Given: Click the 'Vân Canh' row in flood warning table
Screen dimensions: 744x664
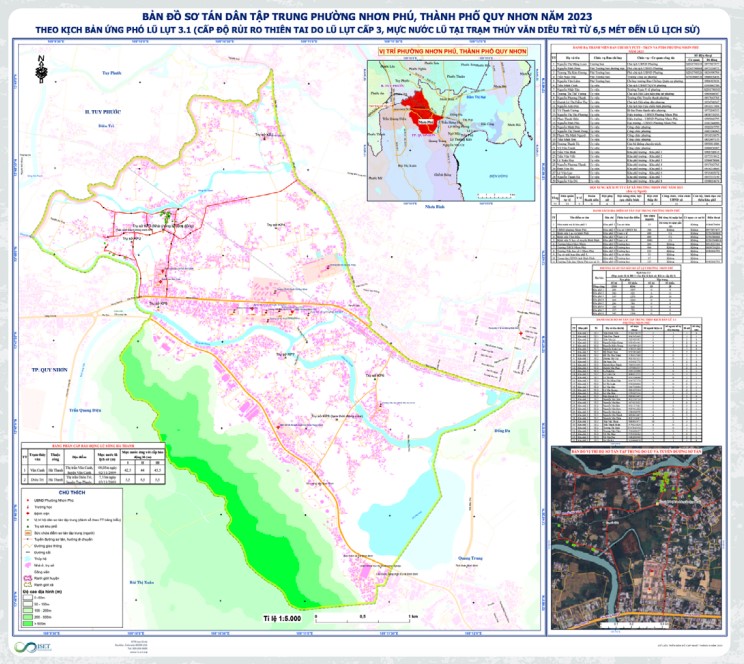Looking at the screenshot, I should (x=93, y=469).
